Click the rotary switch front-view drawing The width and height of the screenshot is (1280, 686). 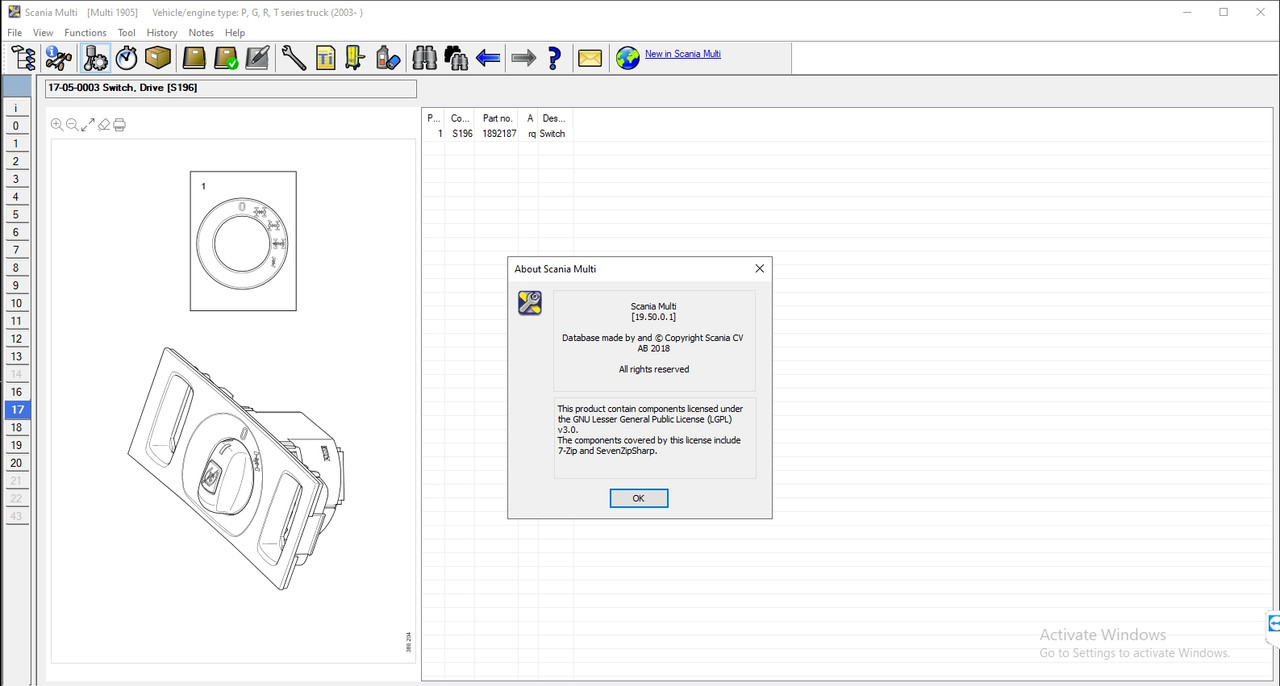coord(243,241)
